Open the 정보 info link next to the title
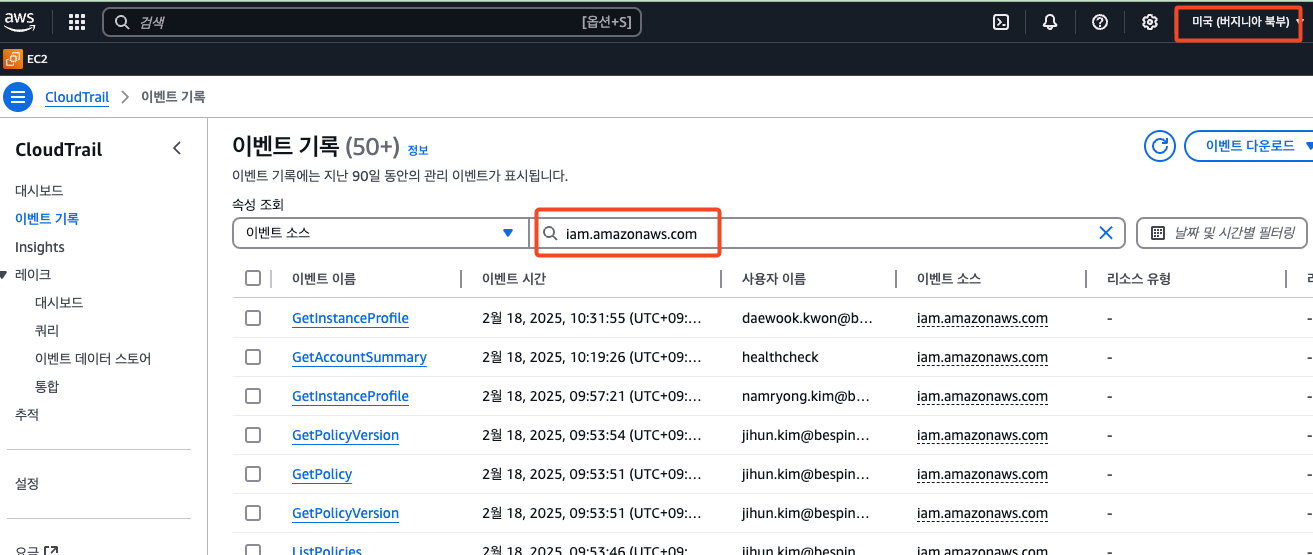1313x555 pixels. (418, 150)
